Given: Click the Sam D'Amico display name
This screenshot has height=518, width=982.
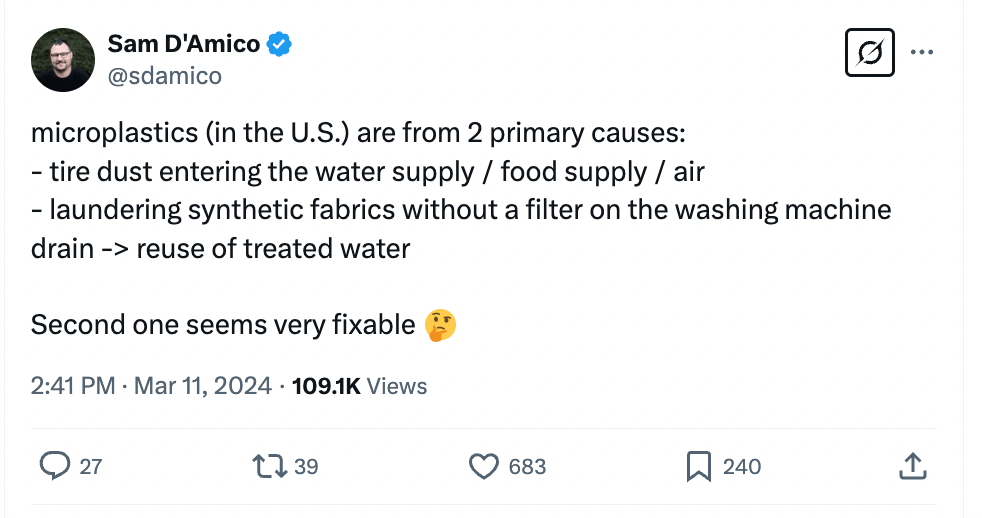Looking at the screenshot, I should (x=183, y=44).
